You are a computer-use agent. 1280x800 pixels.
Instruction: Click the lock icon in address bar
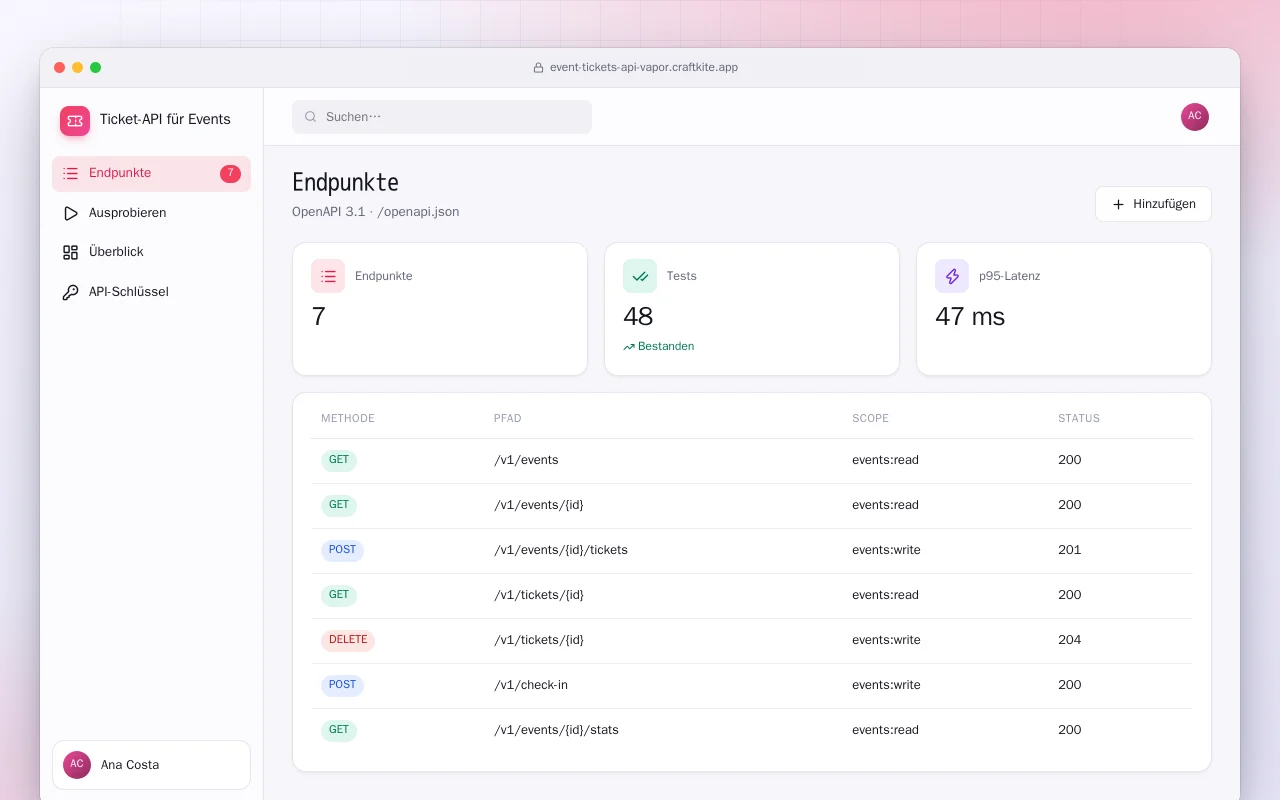[540, 68]
